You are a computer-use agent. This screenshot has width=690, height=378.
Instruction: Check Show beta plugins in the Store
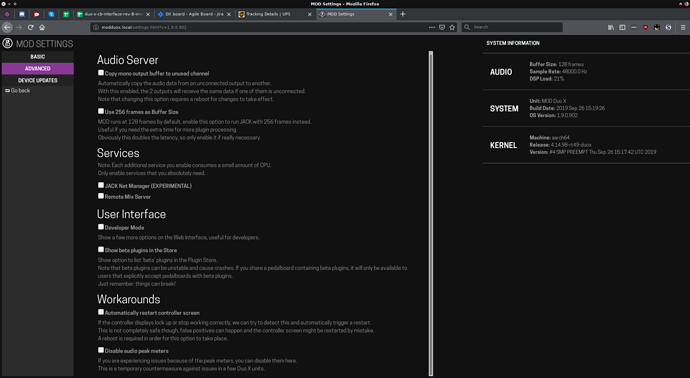[101, 249]
